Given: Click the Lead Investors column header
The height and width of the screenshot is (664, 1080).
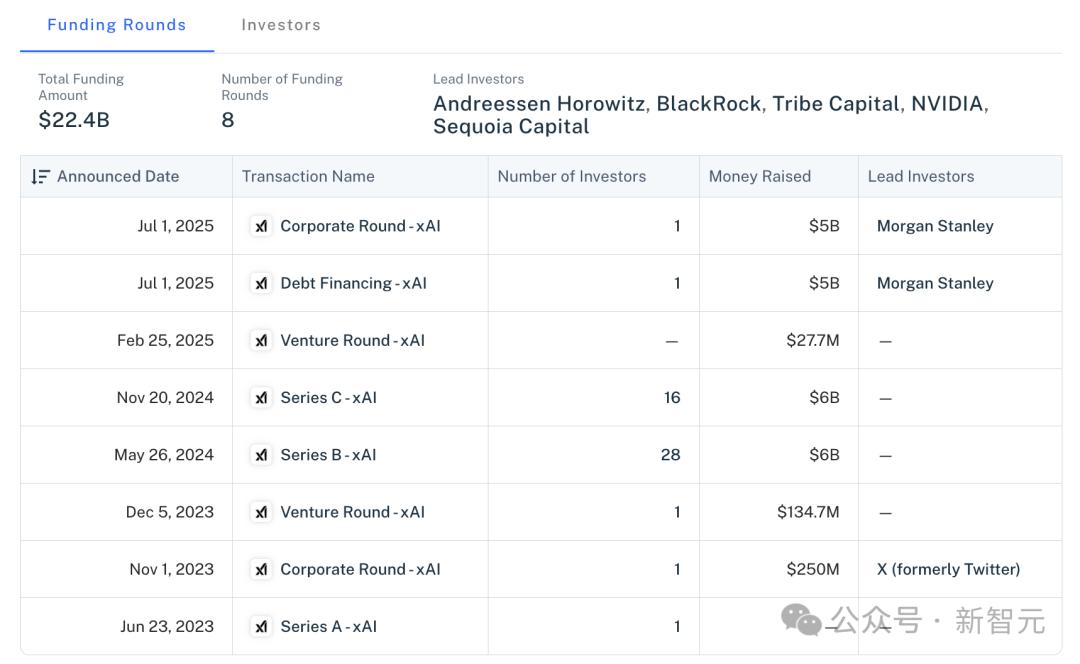Looking at the screenshot, I should click(921, 176).
